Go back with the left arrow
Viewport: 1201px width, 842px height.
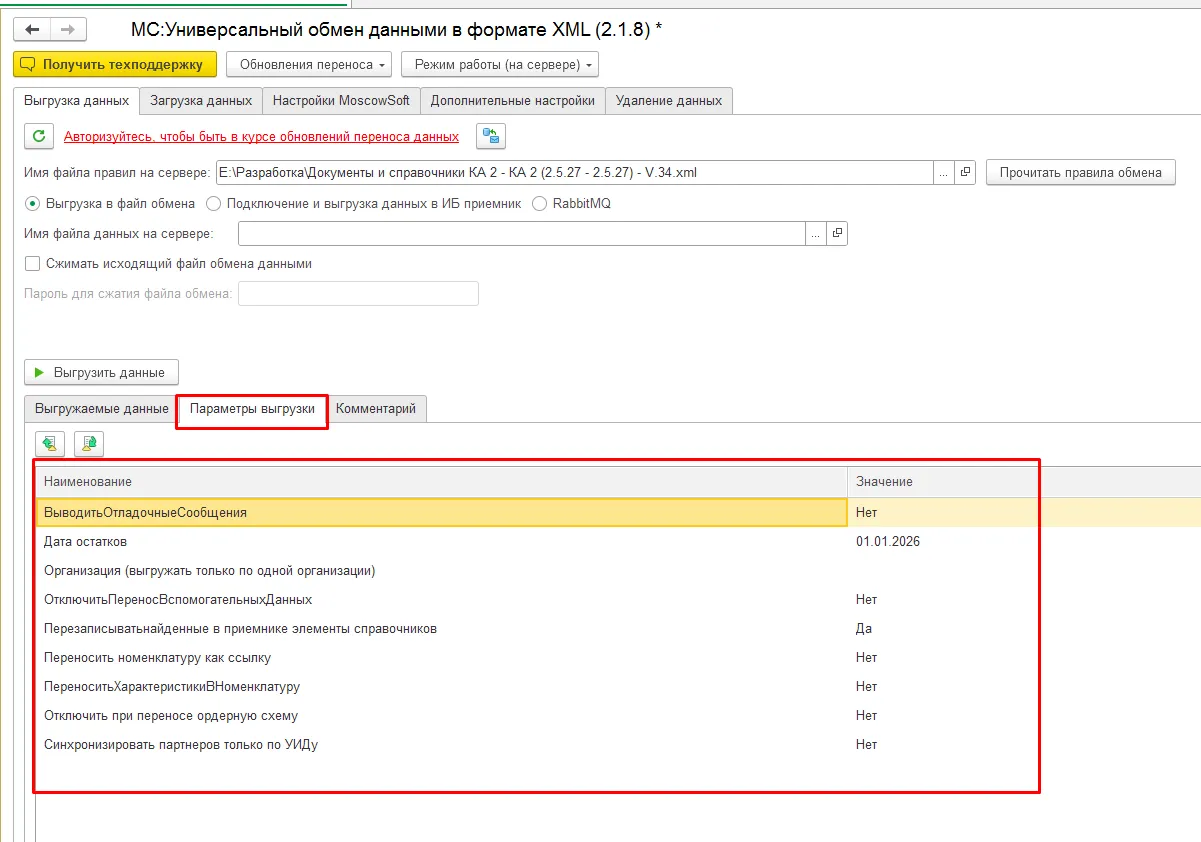(x=32, y=30)
